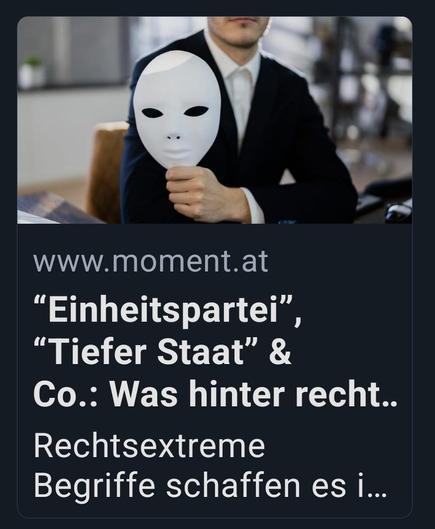435x529 pixels.
Task: Open the article preview image
Action: pyautogui.click(x=215, y=120)
